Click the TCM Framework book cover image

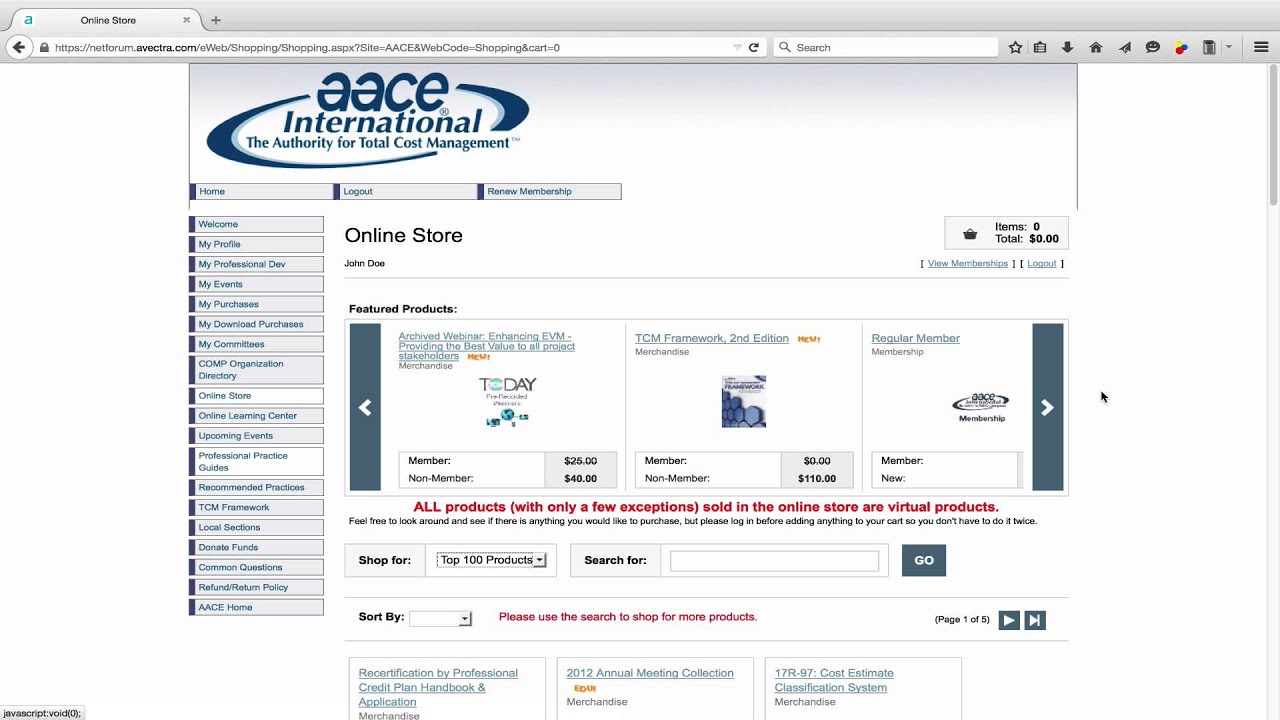(744, 401)
